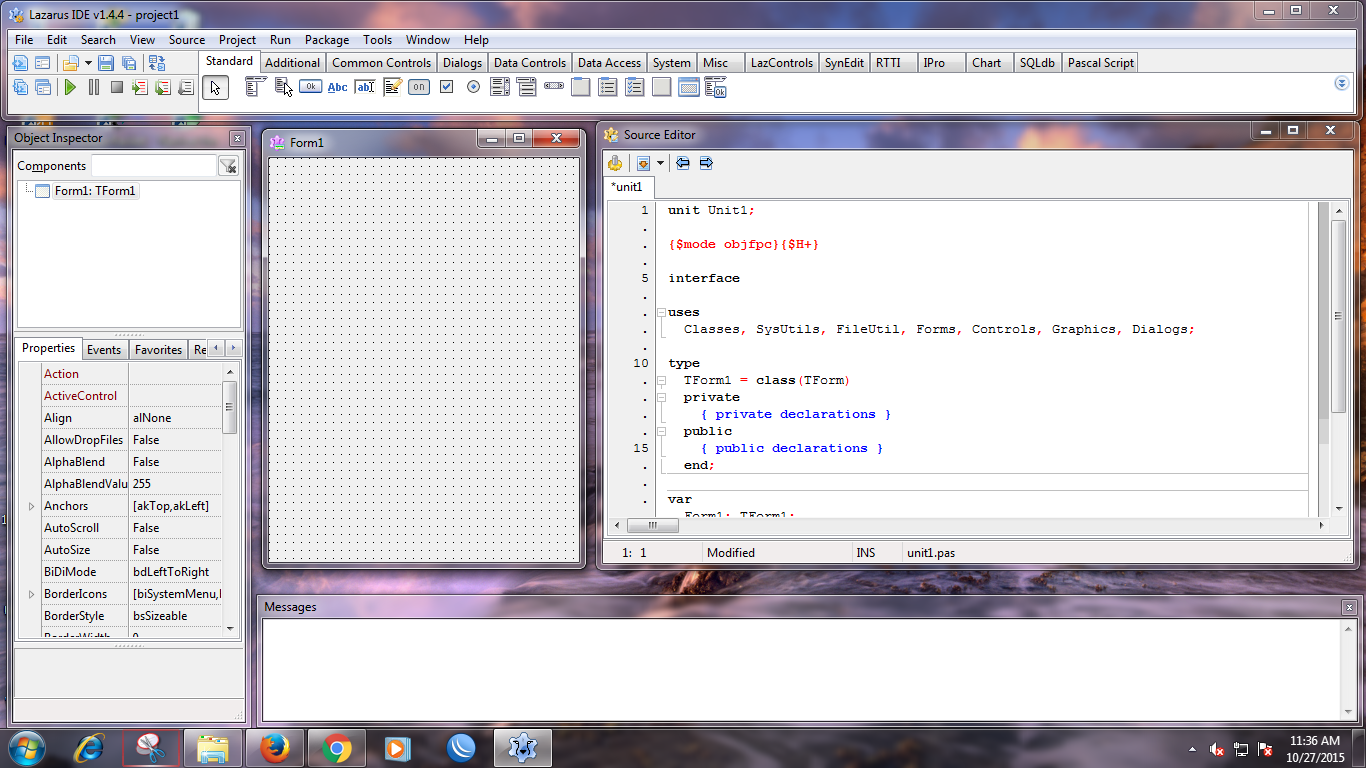Expand the BorderIcons property

pyautogui.click(x=31, y=594)
